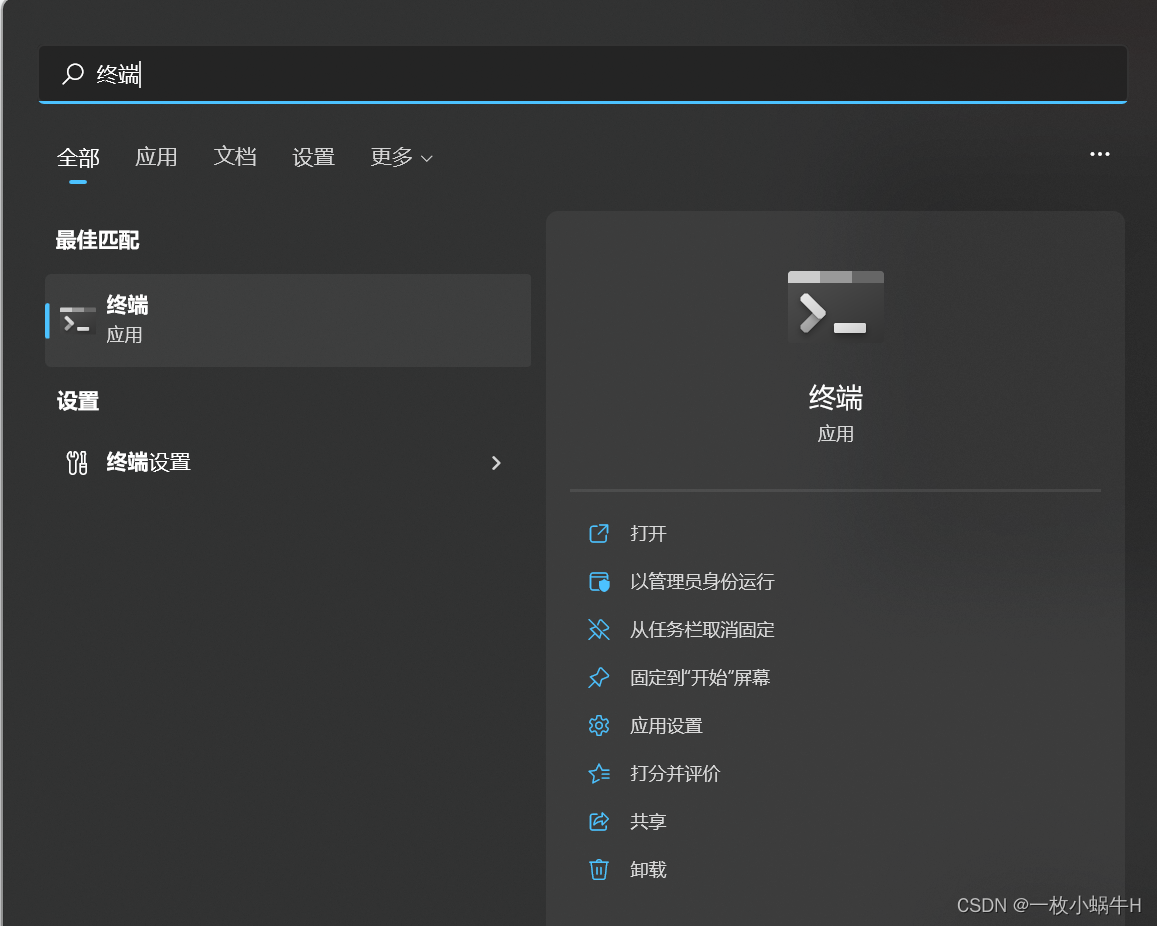Open the 终端设置 result
Viewport: 1157px width, 926px height.
288,463
